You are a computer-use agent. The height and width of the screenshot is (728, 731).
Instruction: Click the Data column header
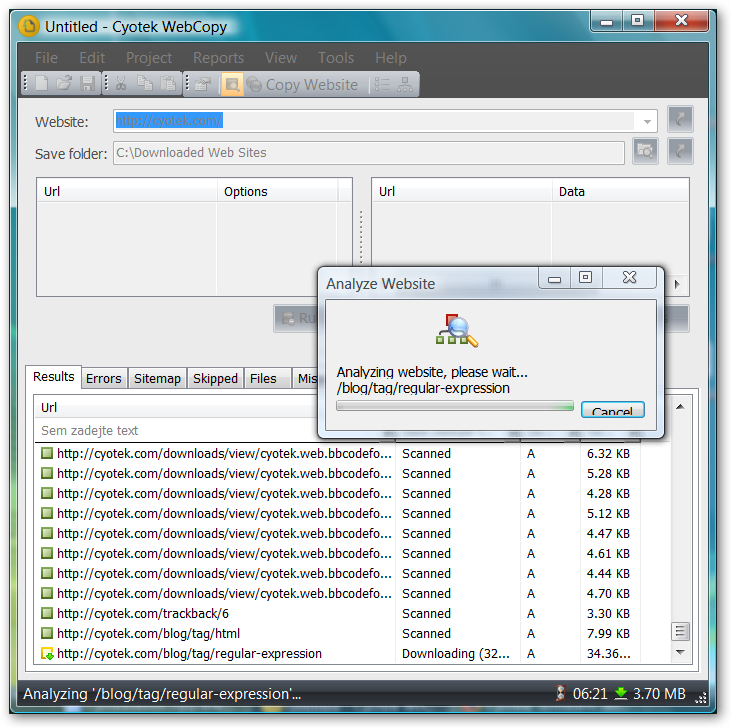(x=620, y=192)
